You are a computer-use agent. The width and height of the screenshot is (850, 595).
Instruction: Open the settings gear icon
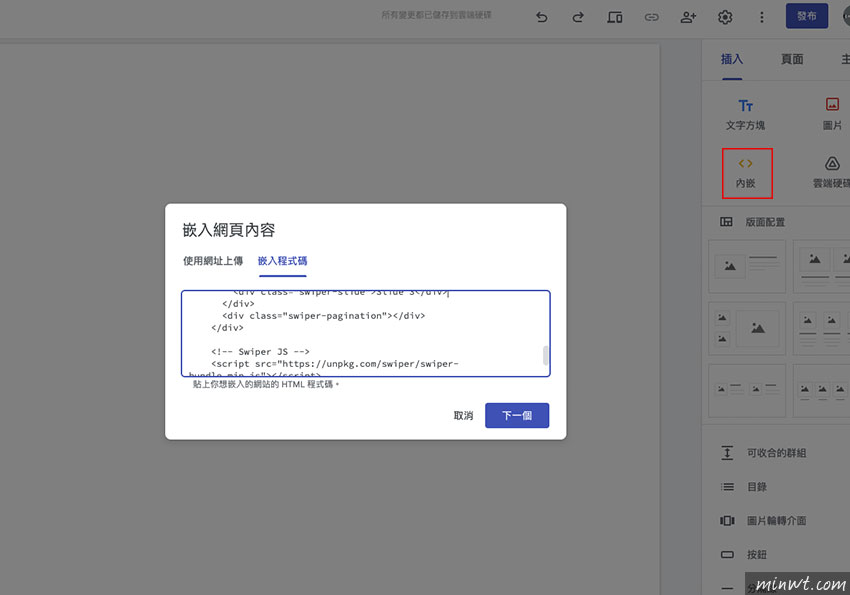tap(725, 17)
